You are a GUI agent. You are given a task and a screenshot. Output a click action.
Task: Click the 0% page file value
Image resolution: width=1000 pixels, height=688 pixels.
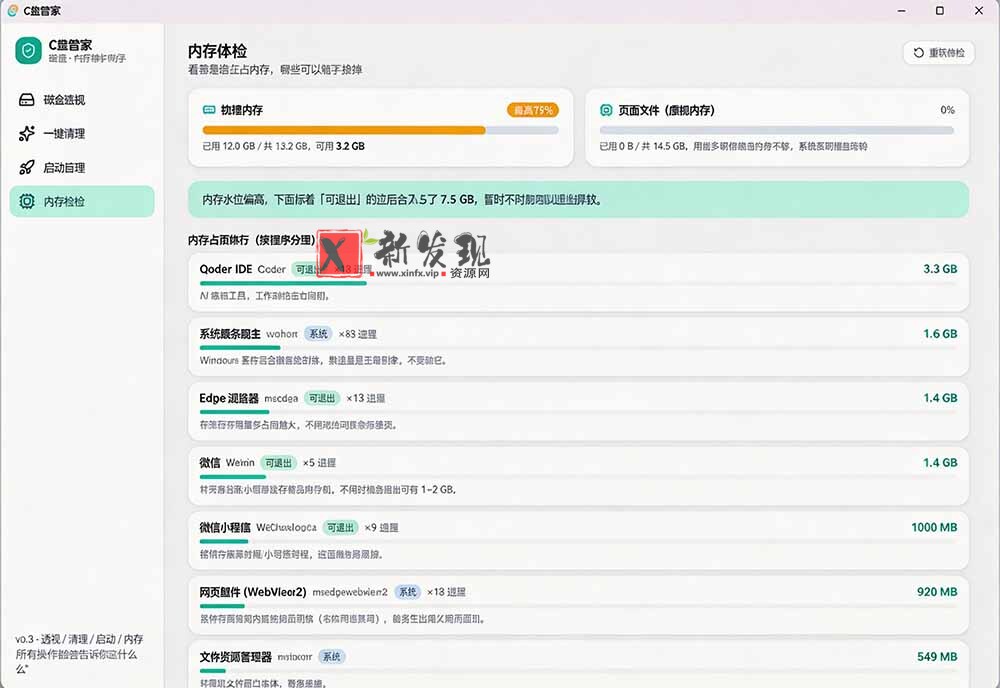(x=947, y=110)
